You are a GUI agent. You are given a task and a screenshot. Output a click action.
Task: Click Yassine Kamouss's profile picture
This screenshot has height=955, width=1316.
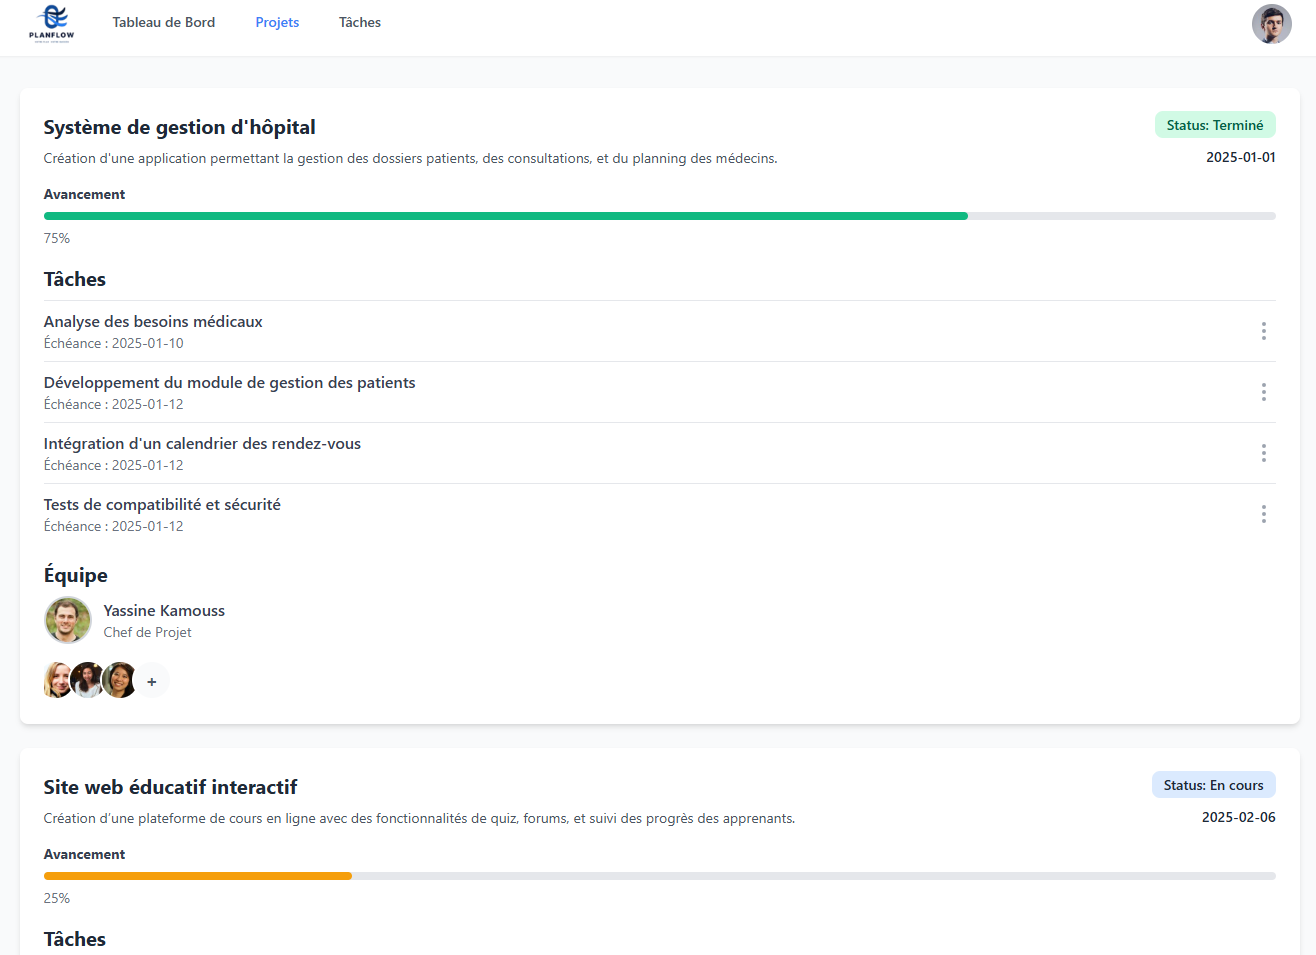coord(67,620)
